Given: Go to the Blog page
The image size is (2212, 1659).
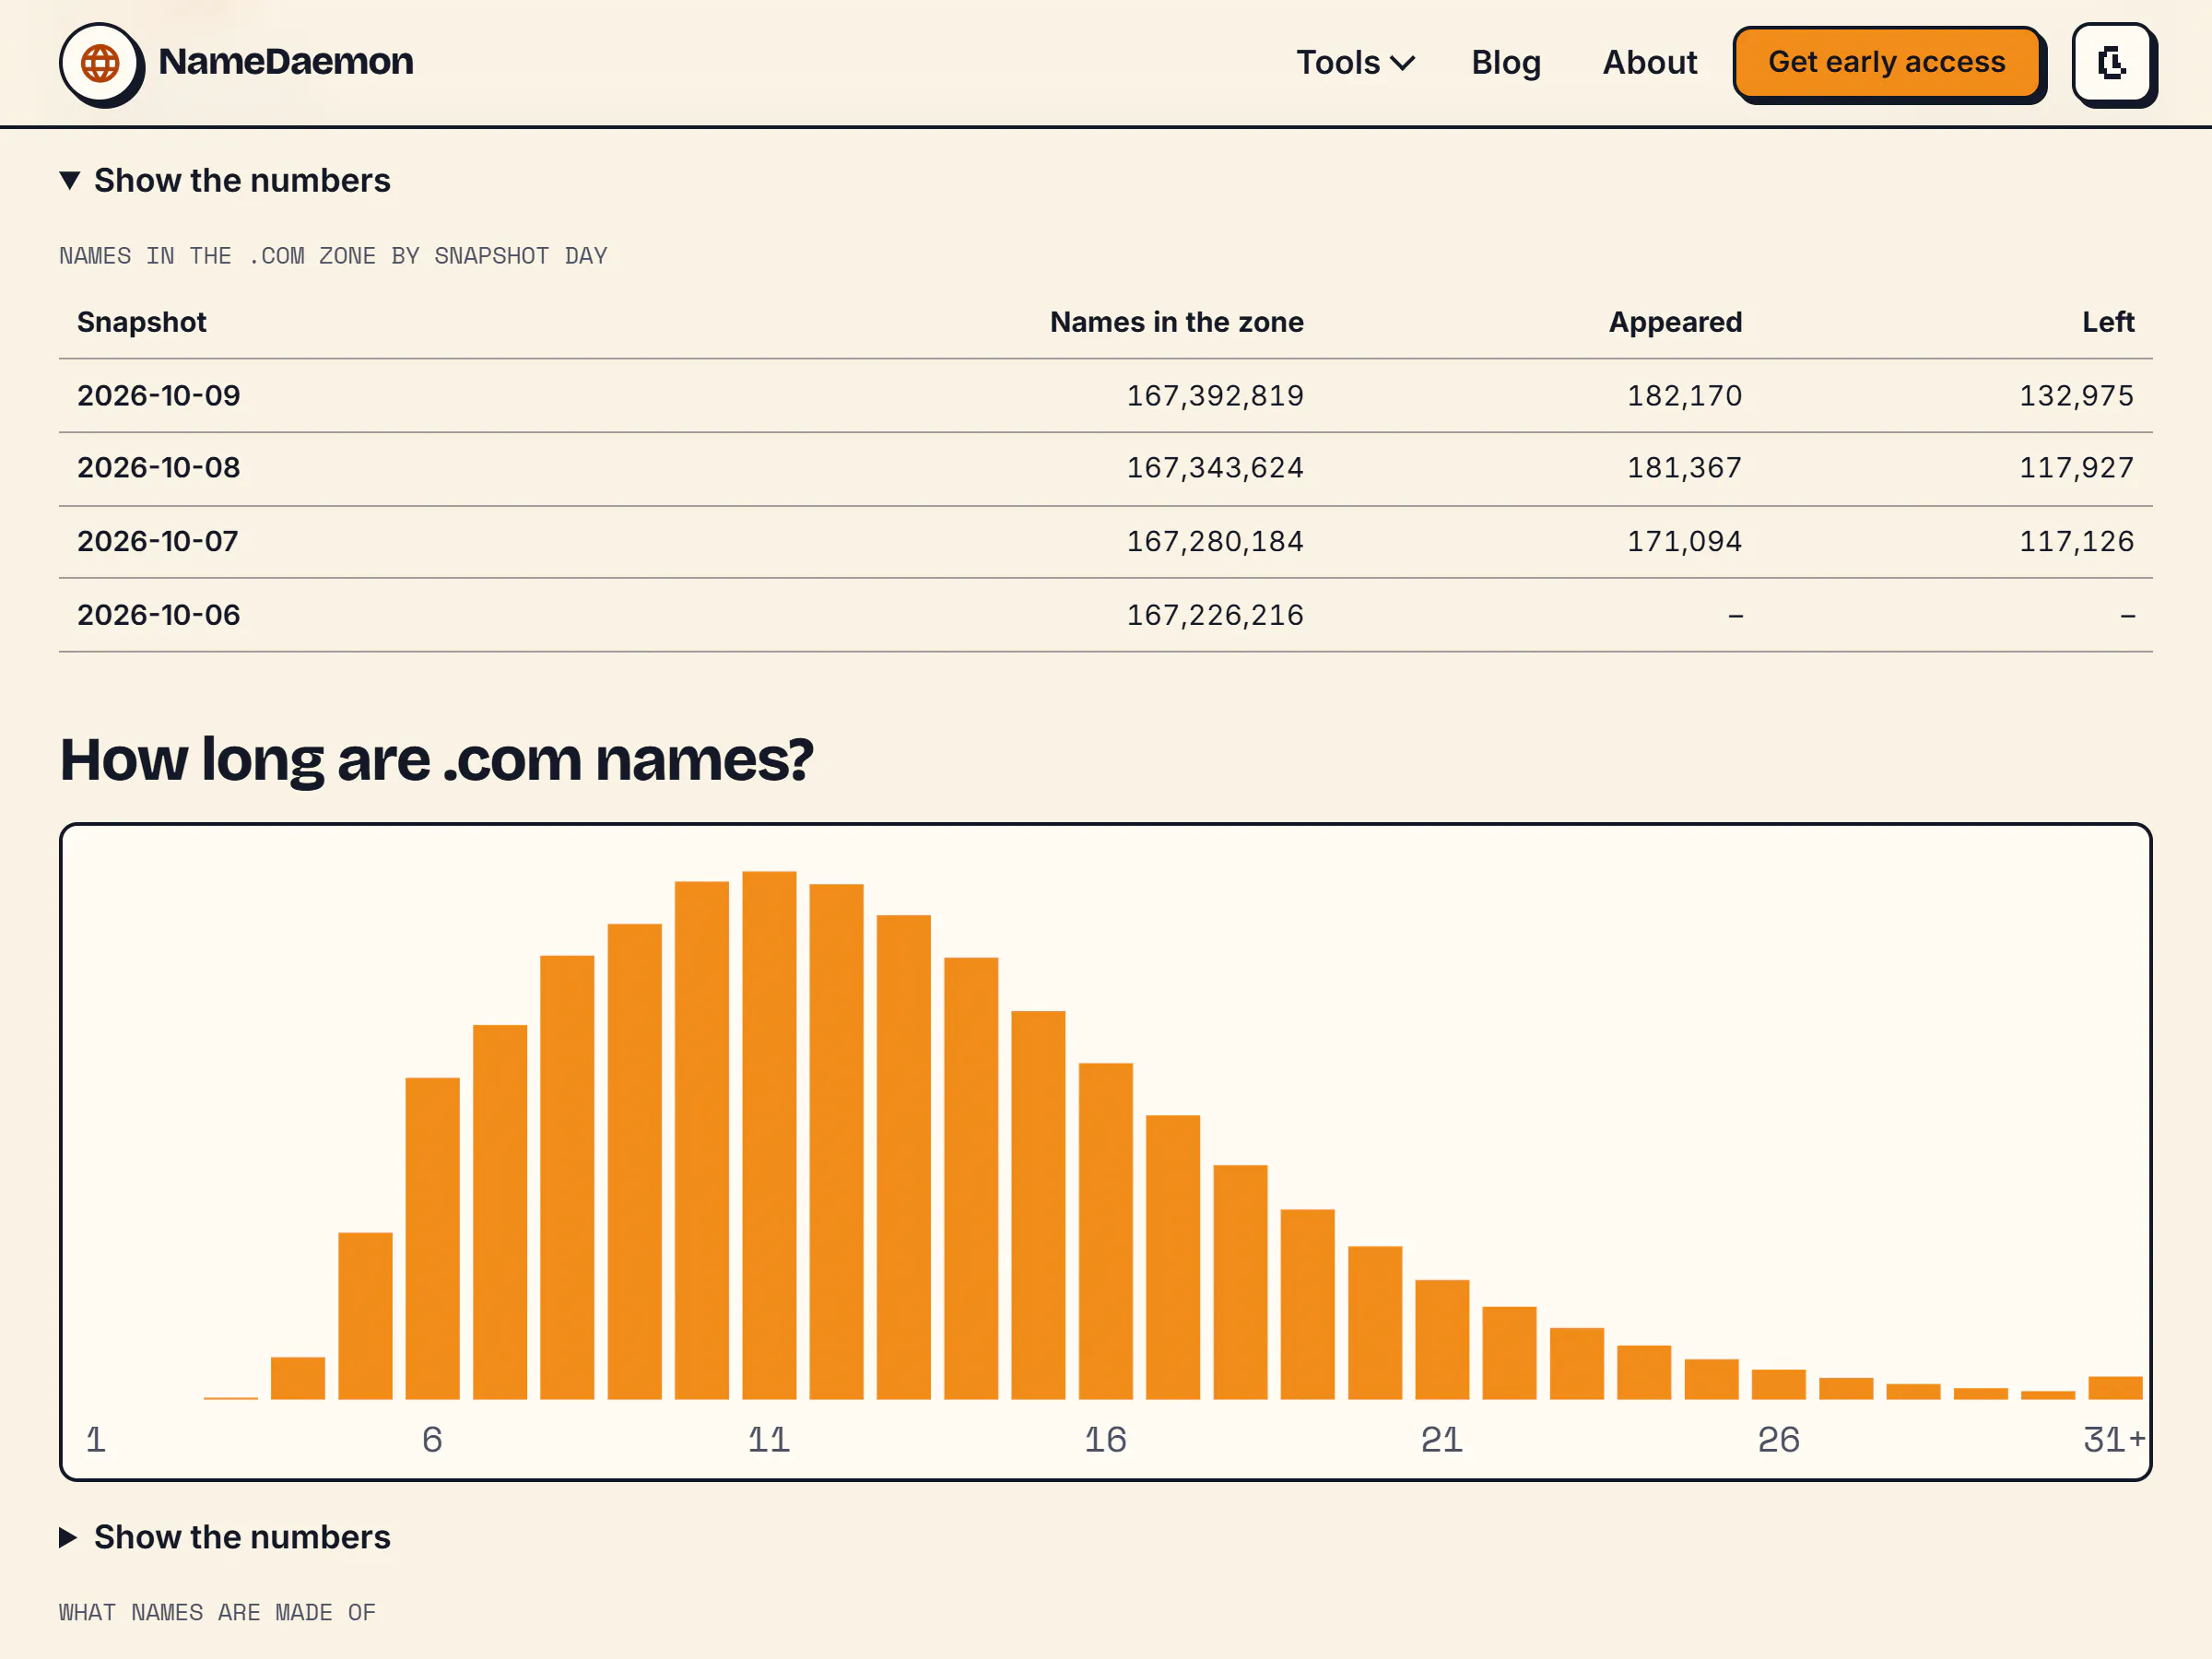Looking at the screenshot, I should tap(1506, 62).
